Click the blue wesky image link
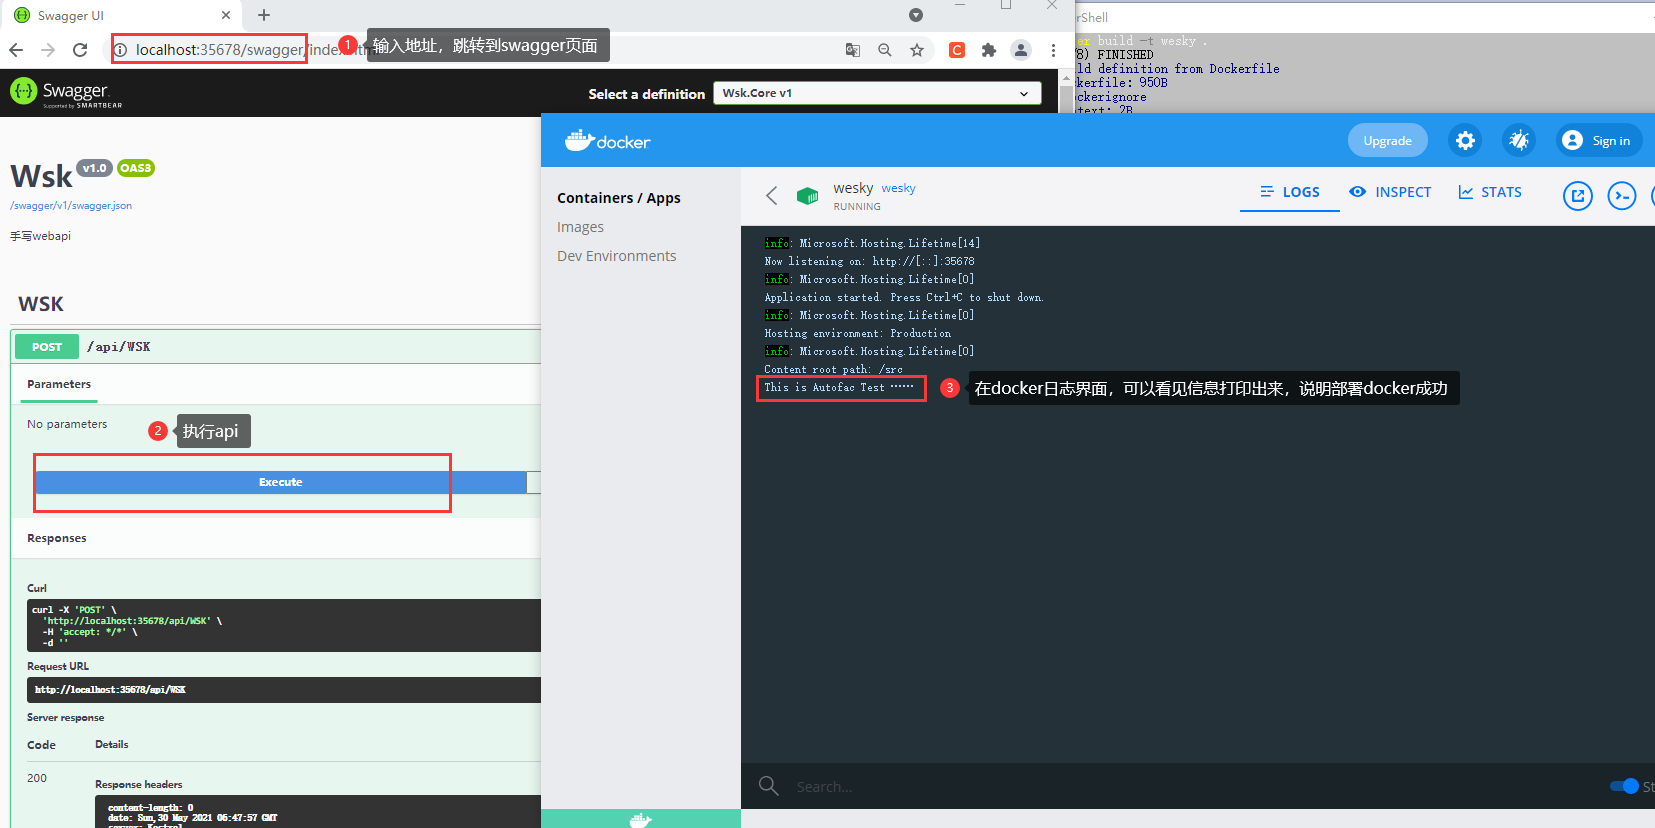This screenshot has width=1655, height=828. point(898,188)
